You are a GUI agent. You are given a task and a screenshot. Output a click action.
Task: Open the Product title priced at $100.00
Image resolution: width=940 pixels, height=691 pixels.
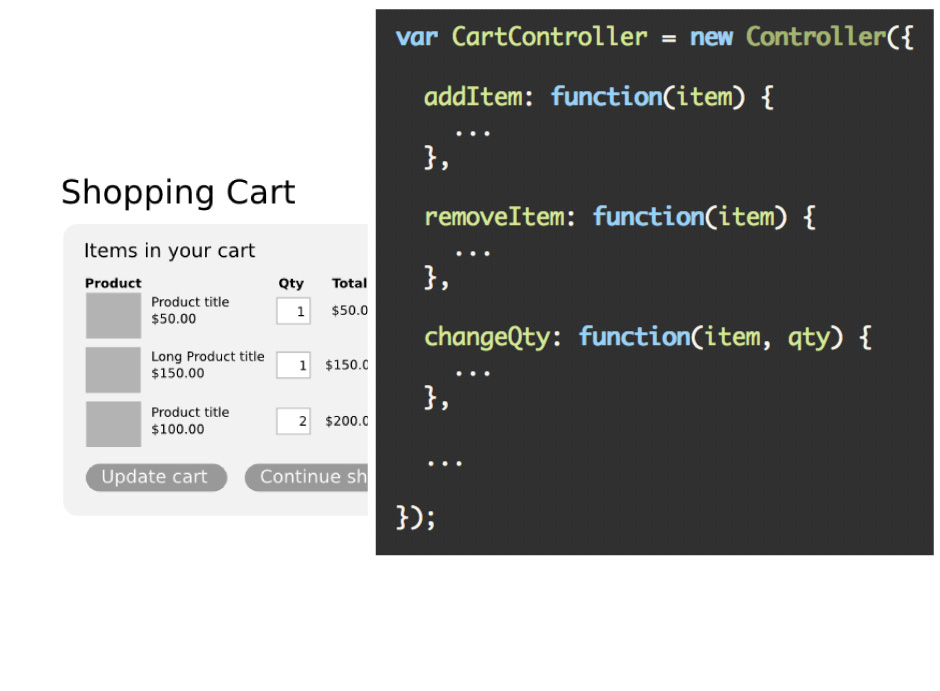pyautogui.click(x=190, y=412)
